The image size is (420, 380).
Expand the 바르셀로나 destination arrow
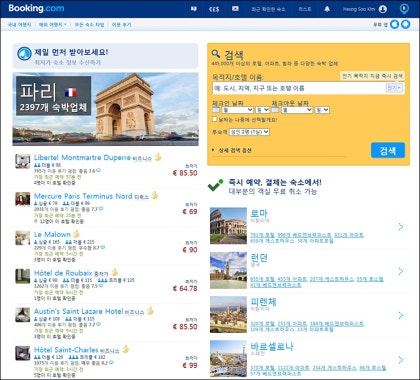point(401,360)
